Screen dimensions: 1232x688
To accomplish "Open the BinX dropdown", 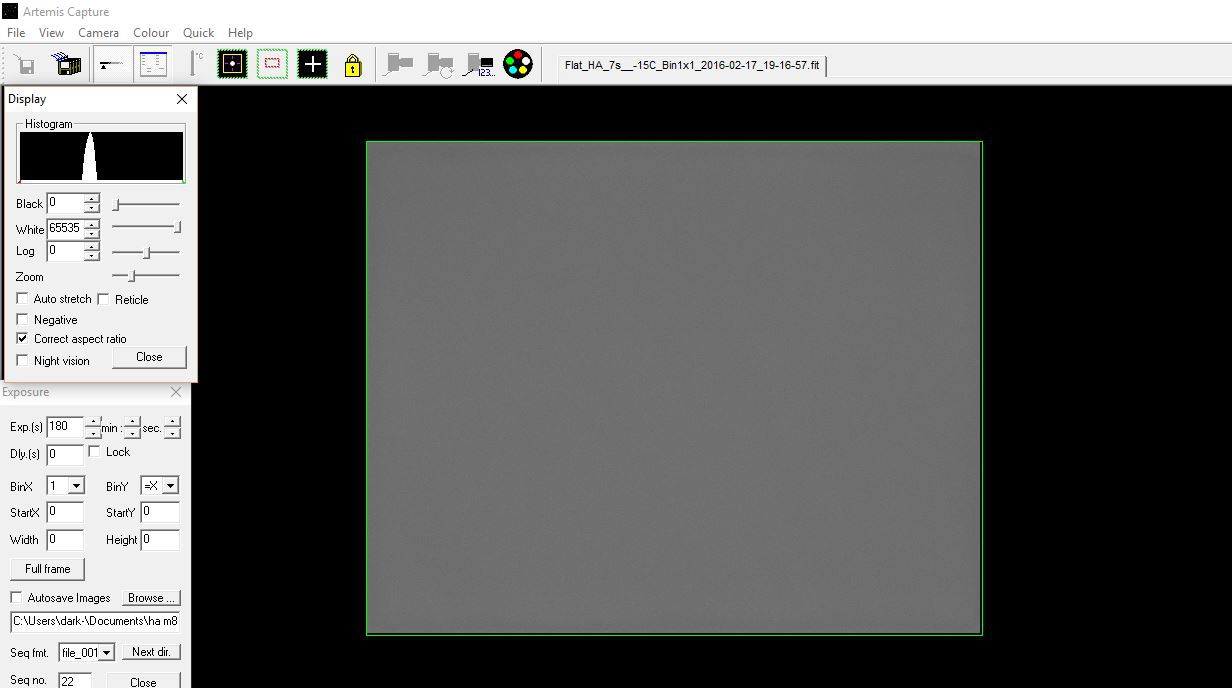I will [76, 486].
